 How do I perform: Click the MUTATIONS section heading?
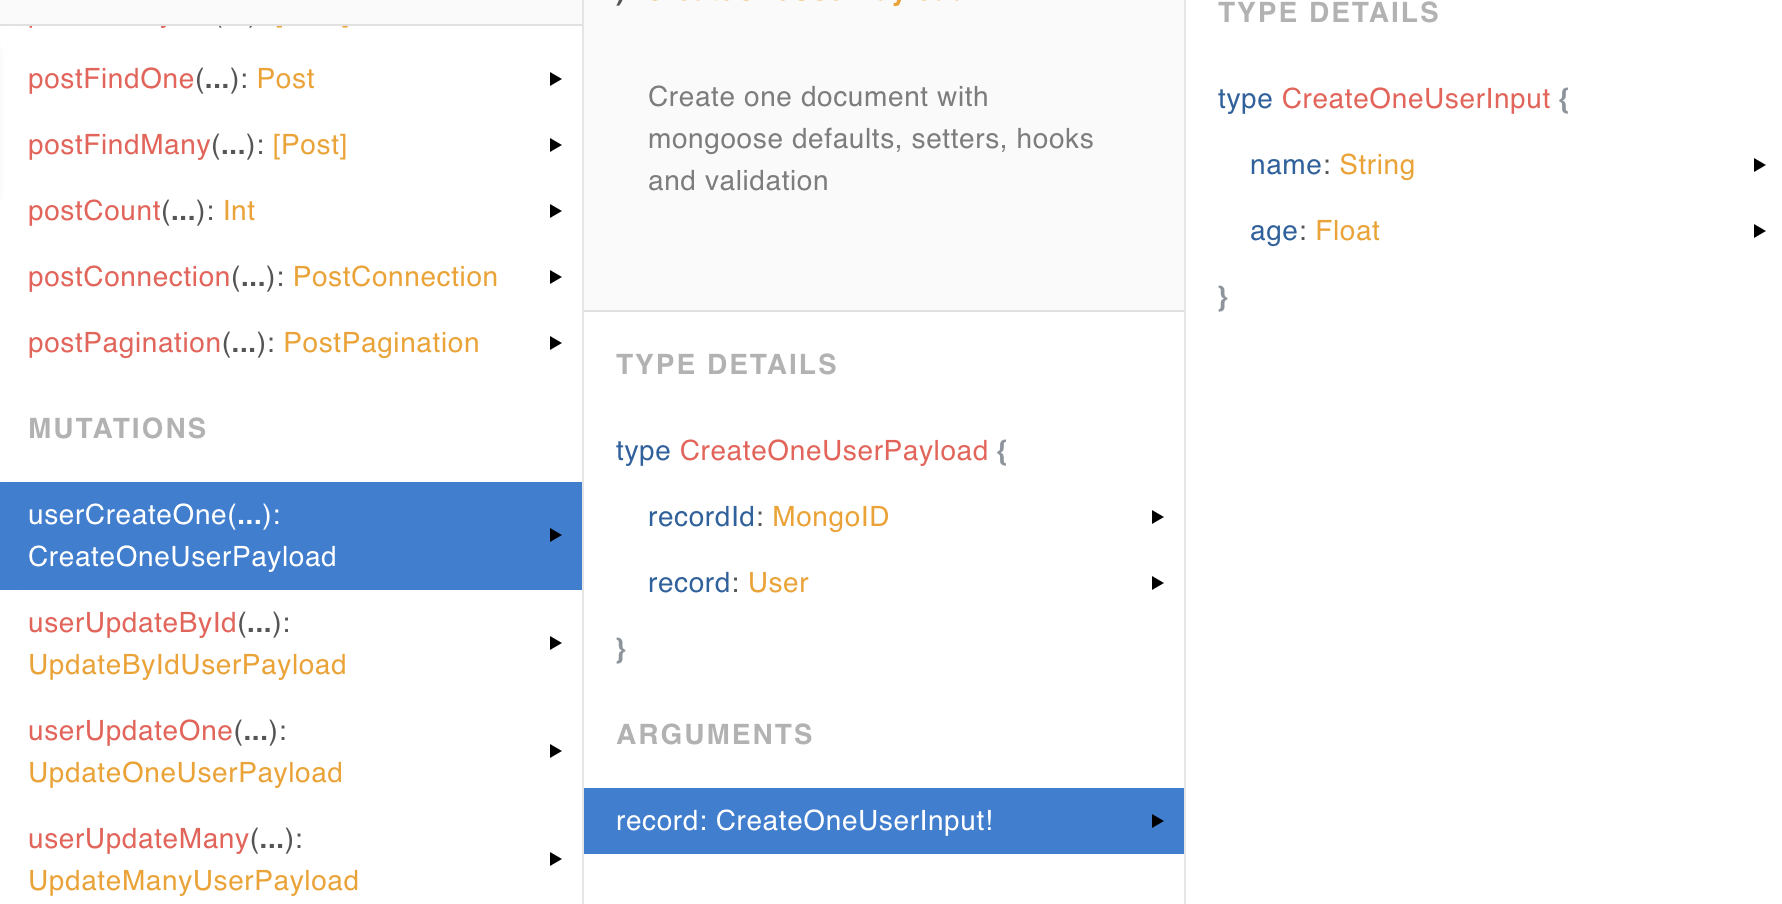click(117, 429)
